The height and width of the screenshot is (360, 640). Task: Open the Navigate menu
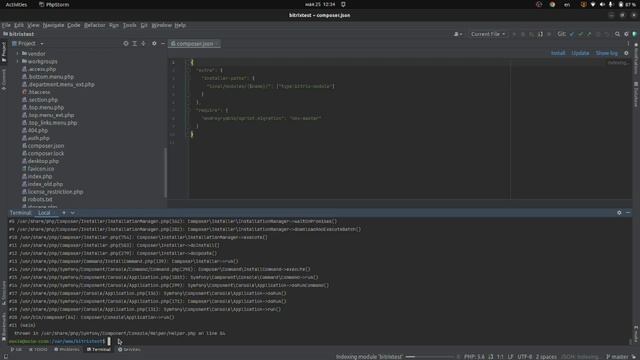click(53, 25)
